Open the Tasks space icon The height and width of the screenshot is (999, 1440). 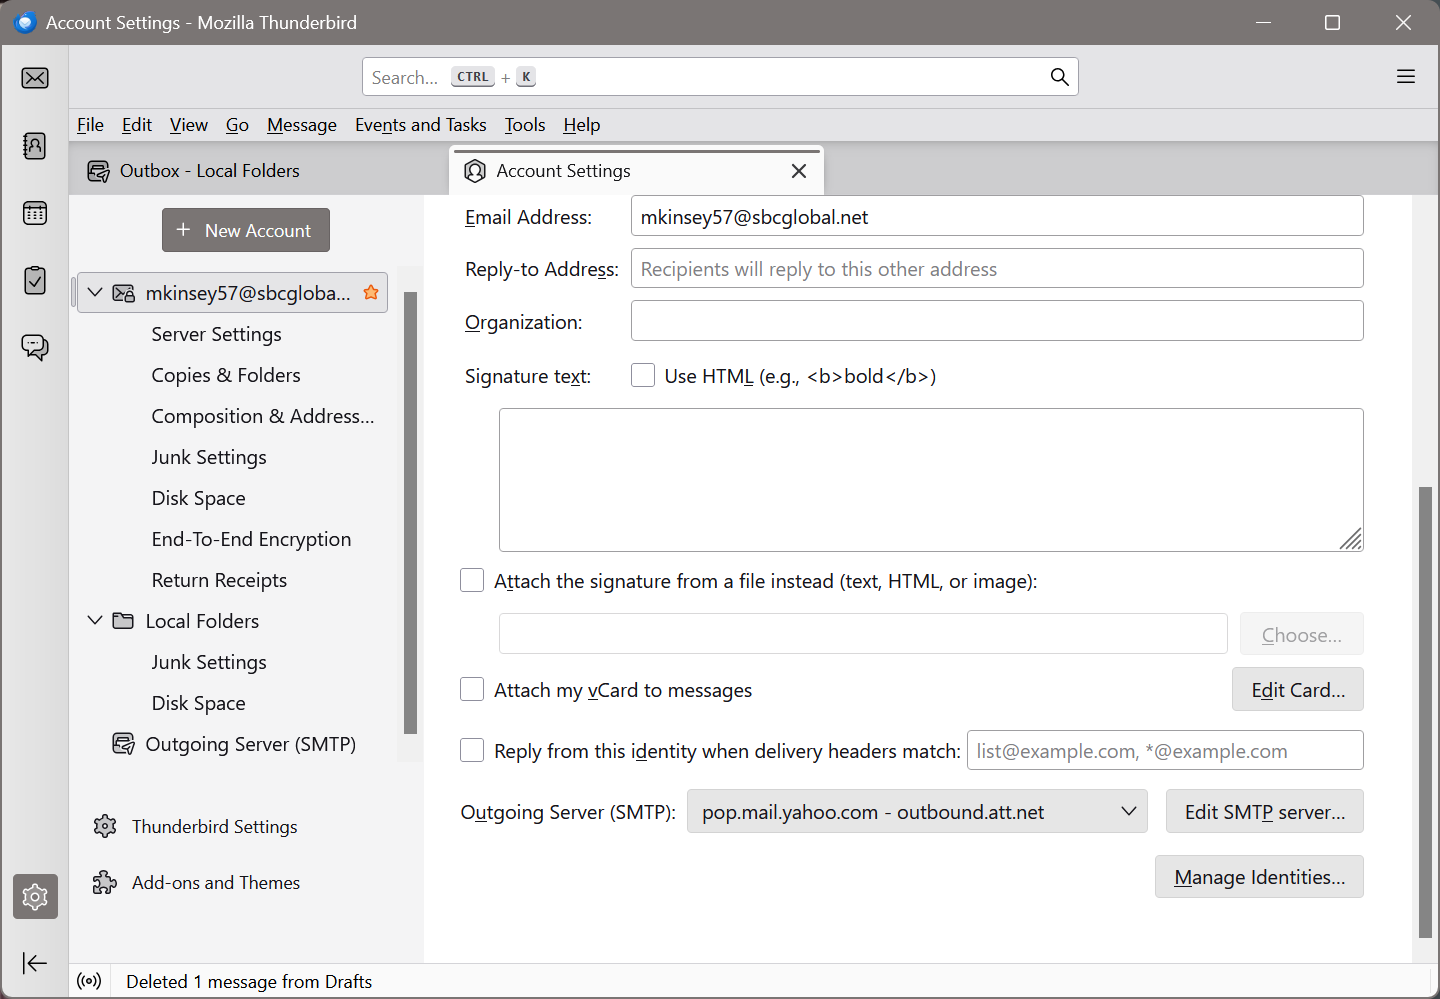click(35, 280)
